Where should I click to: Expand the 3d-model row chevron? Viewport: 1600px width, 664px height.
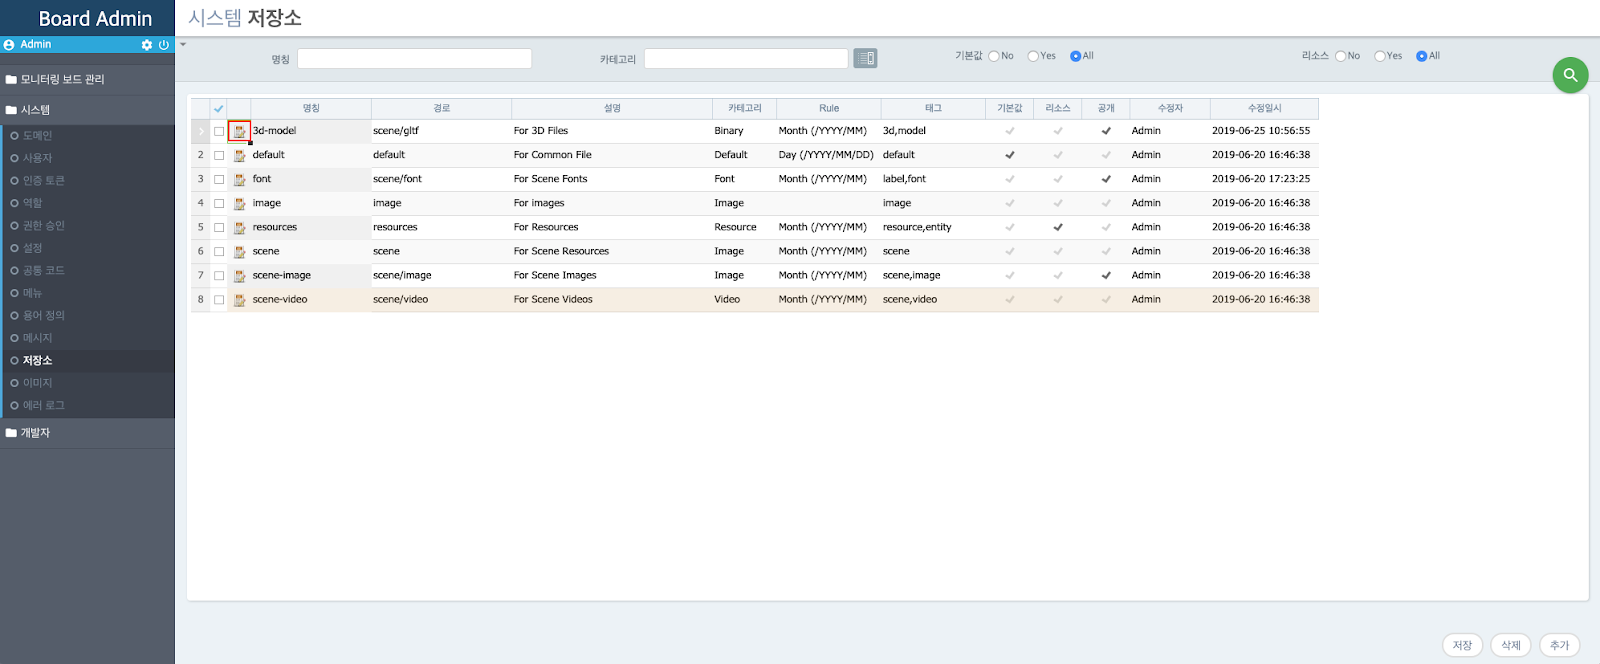pyautogui.click(x=201, y=131)
